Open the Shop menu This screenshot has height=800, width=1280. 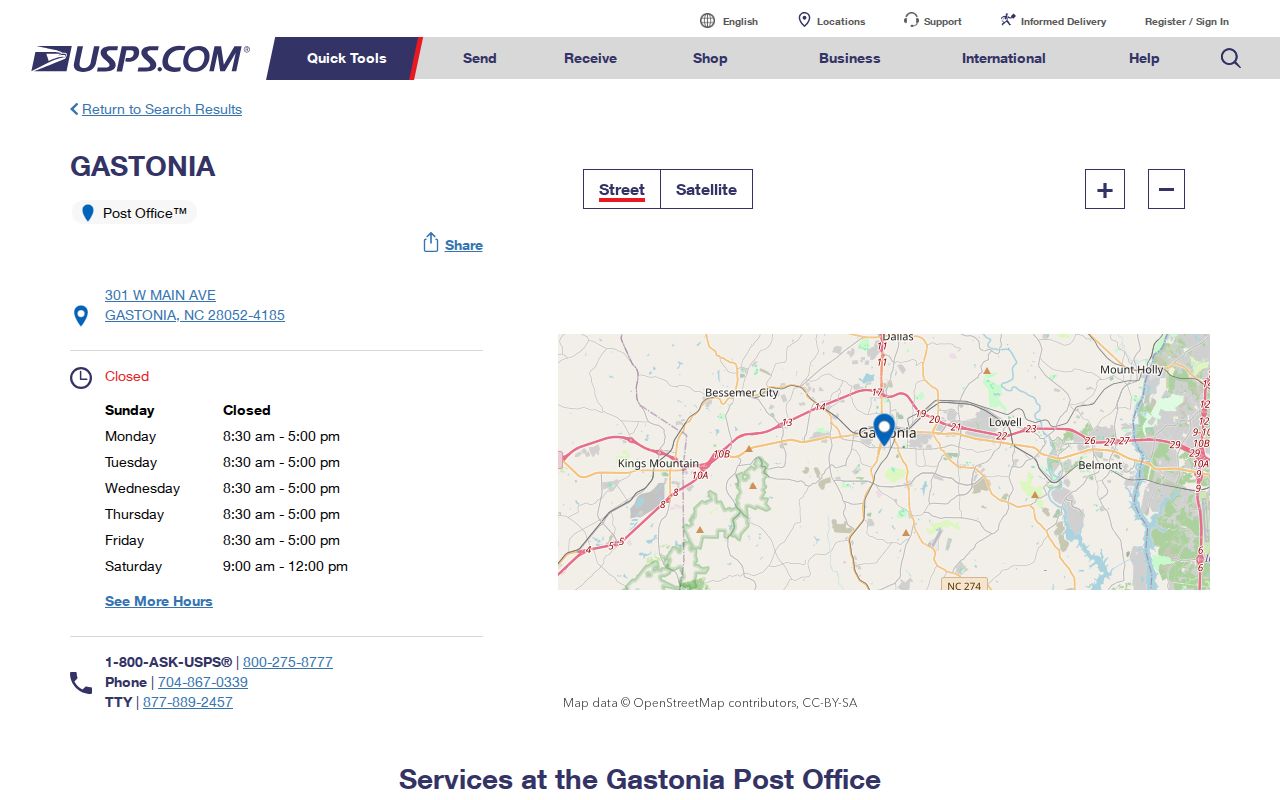click(710, 58)
